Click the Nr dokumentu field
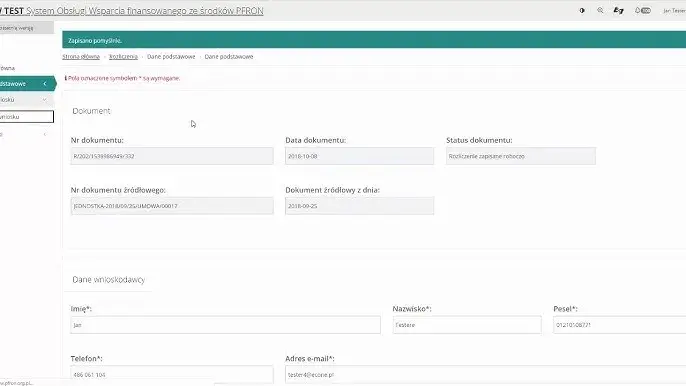 [x=172, y=156]
